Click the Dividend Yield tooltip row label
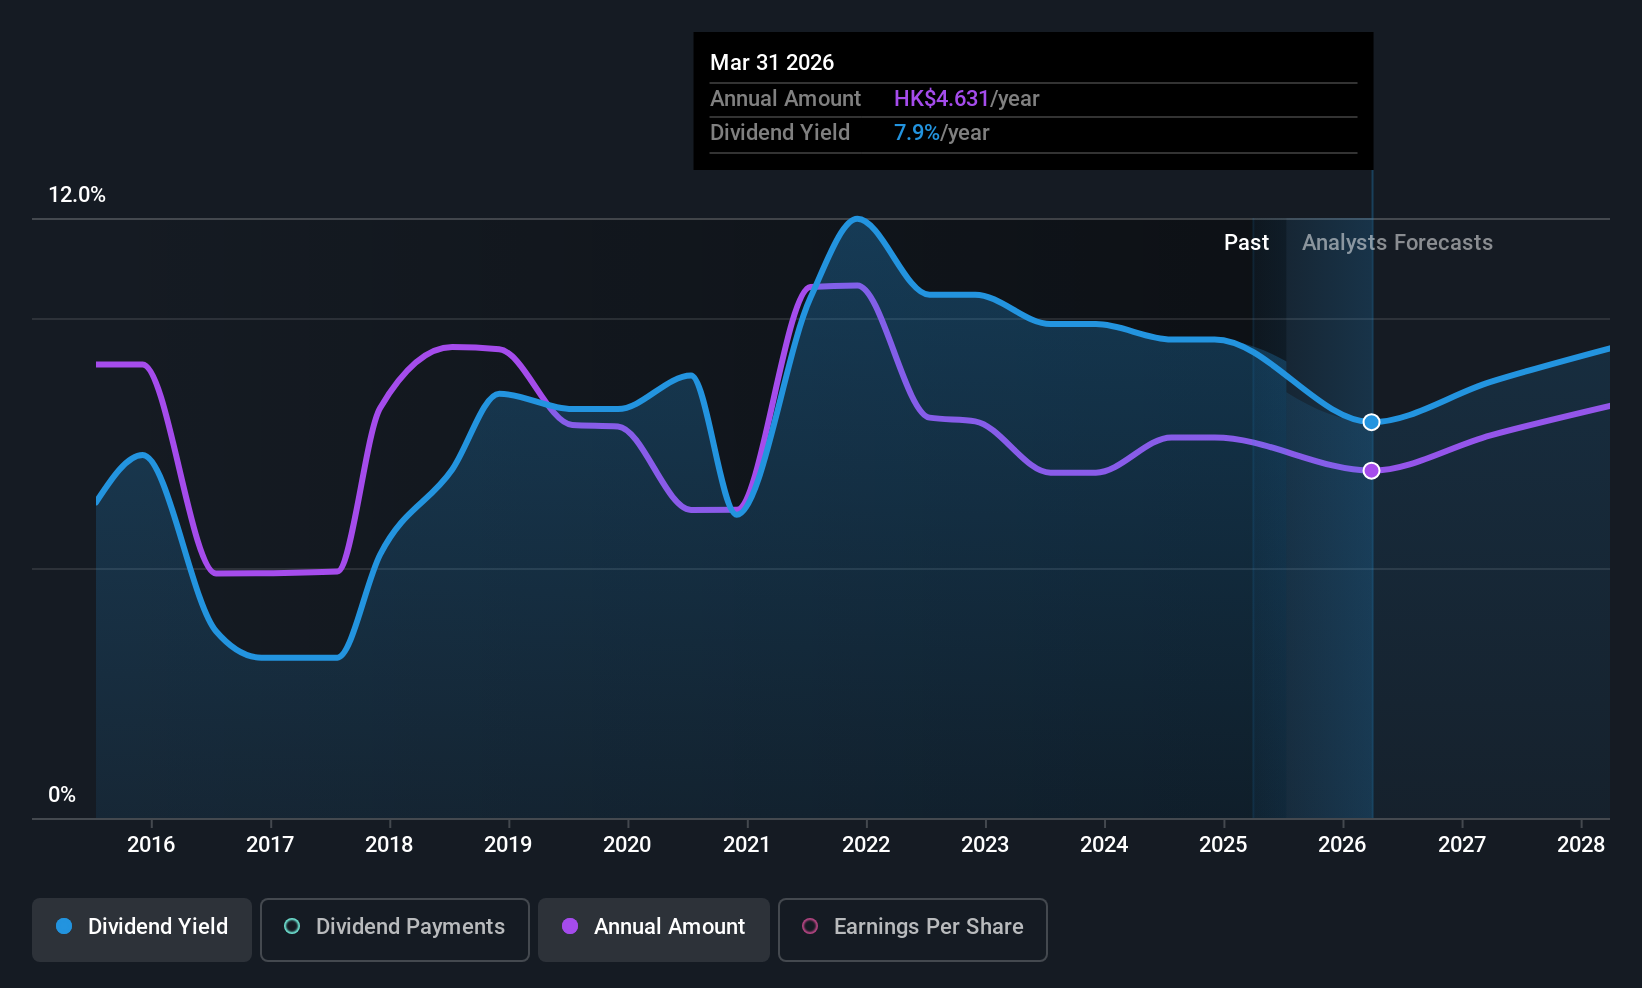The image size is (1642, 988). point(780,132)
